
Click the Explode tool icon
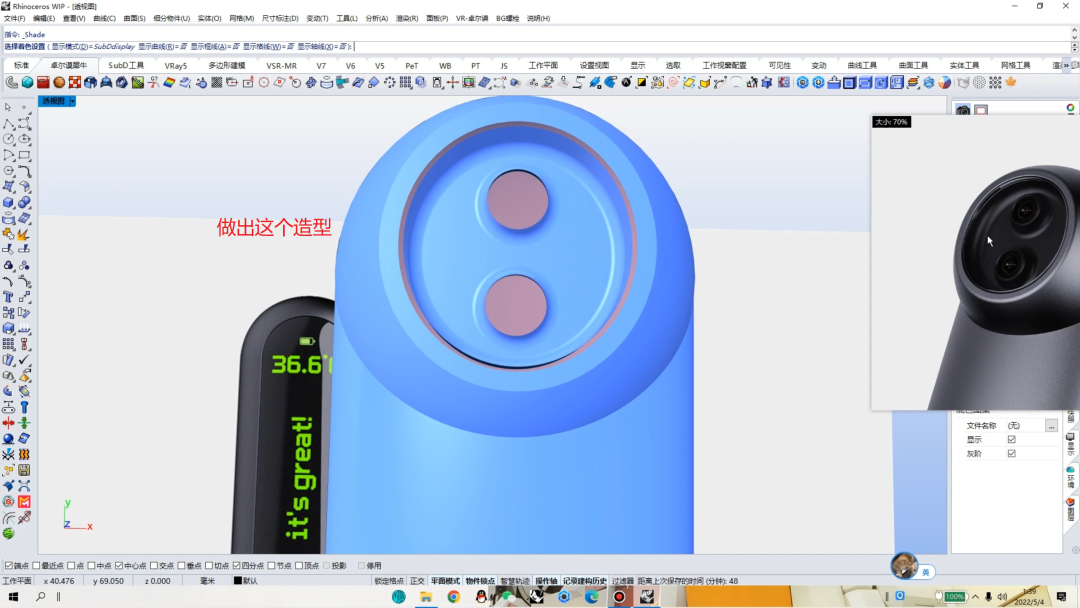pyautogui.click(x=24, y=234)
